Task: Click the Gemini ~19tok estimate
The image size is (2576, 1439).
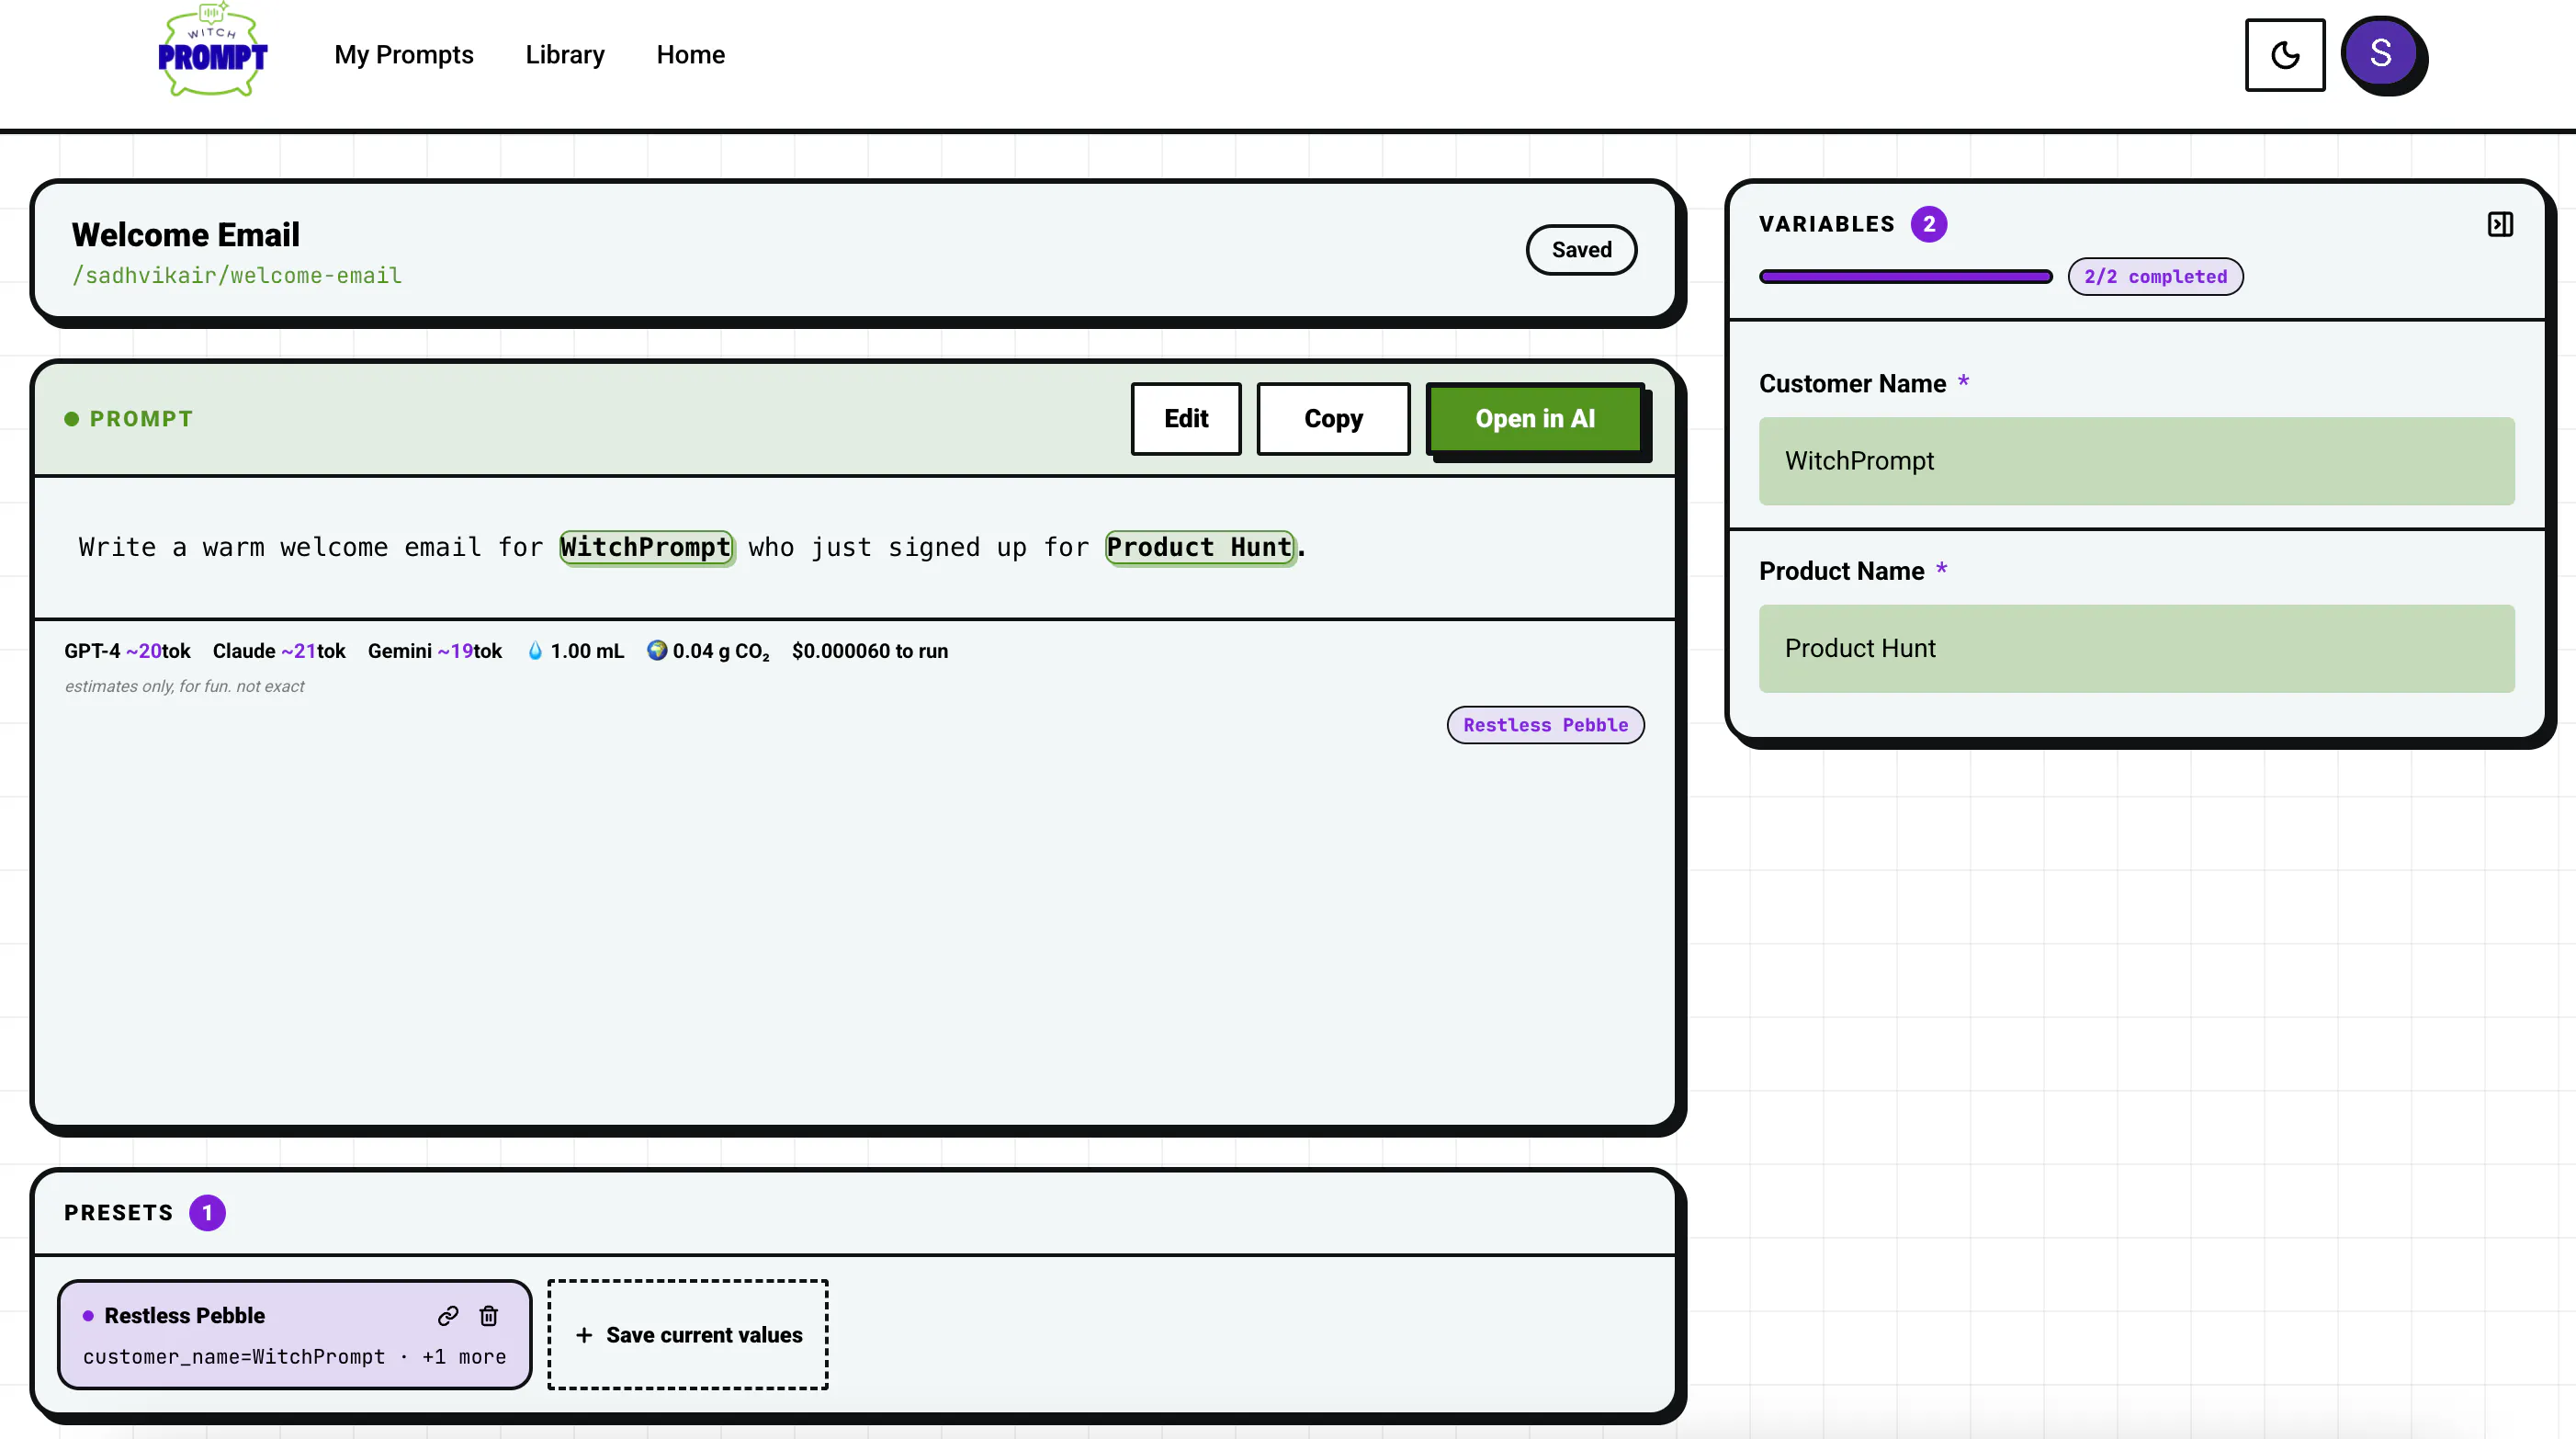Action: 435,651
